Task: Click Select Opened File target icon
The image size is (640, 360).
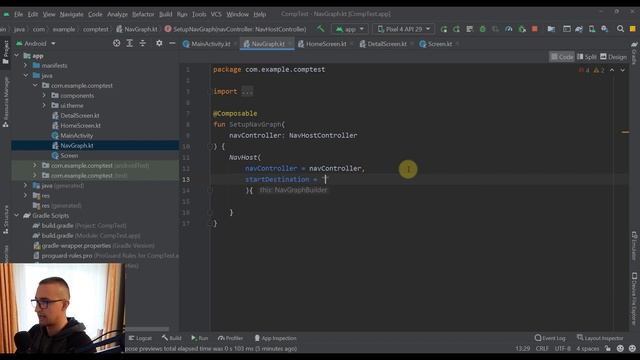Action: point(116,43)
